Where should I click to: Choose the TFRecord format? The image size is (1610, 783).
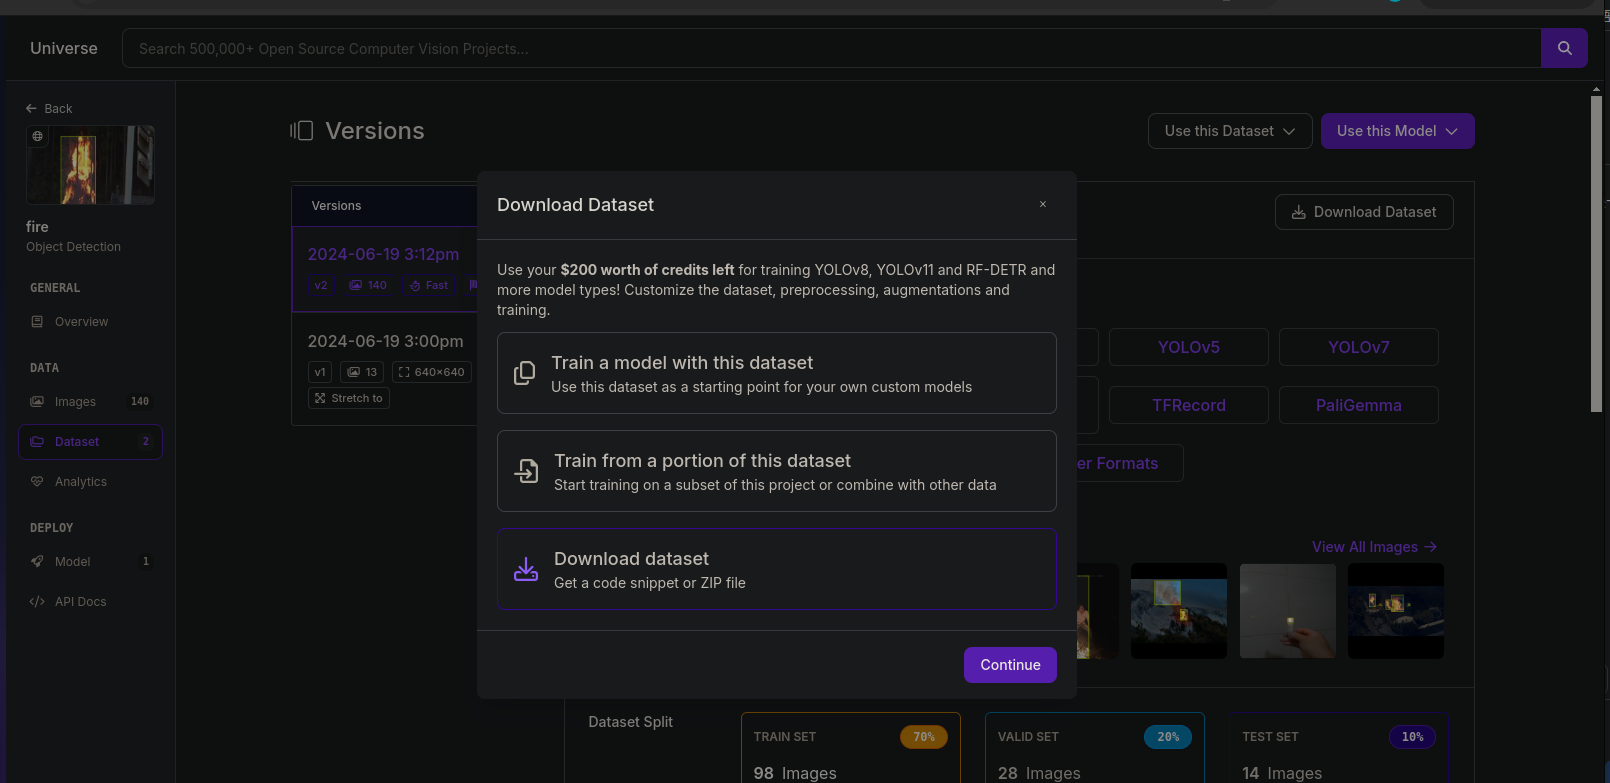click(x=1189, y=405)
